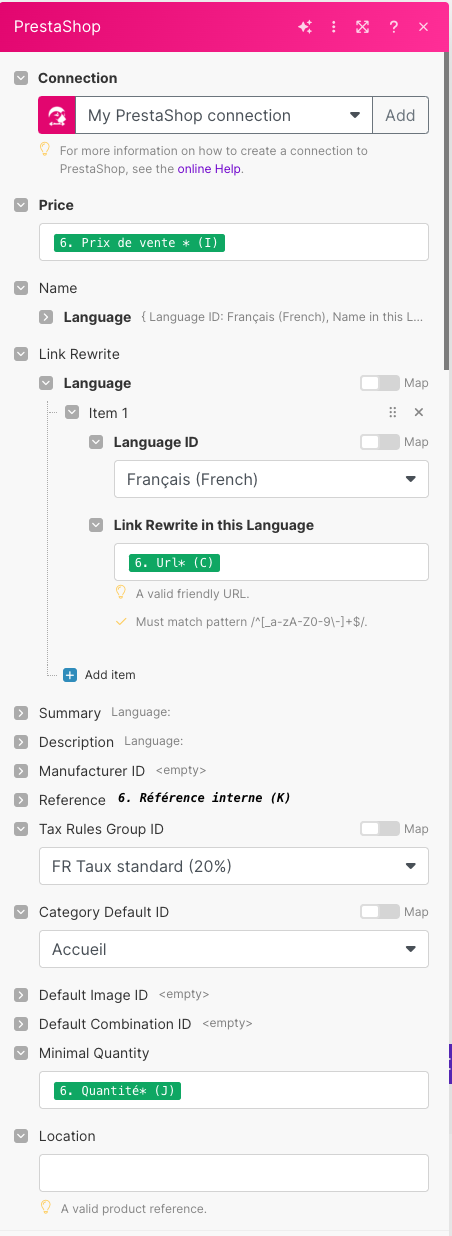
Task: Collapse the Minimal Quantity section
Action: pos(21,1053)
